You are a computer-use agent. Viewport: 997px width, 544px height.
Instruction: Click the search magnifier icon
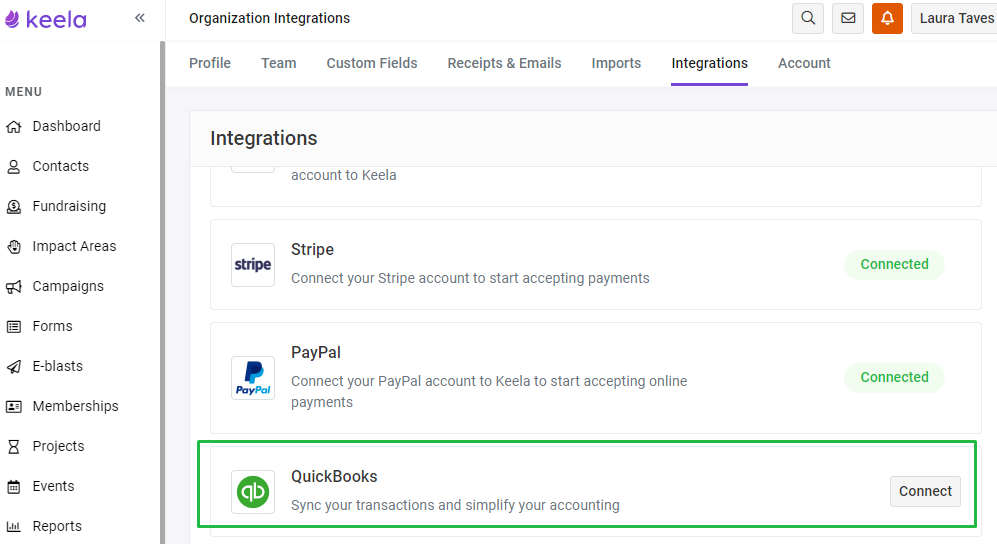tap(808, 18)
